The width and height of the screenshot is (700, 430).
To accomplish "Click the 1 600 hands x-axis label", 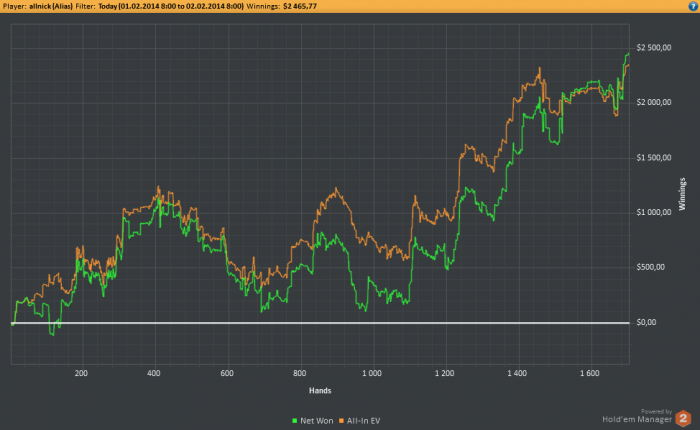I will [590, 373].
